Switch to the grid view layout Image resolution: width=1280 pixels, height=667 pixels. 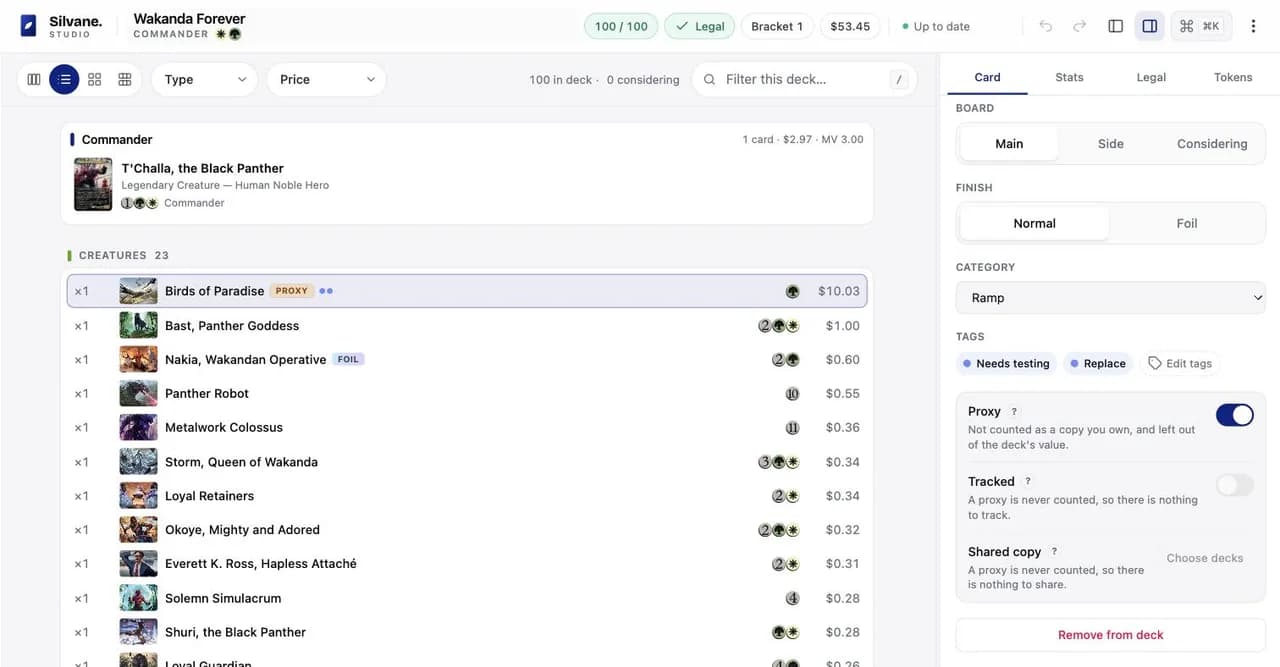point(95,79)
